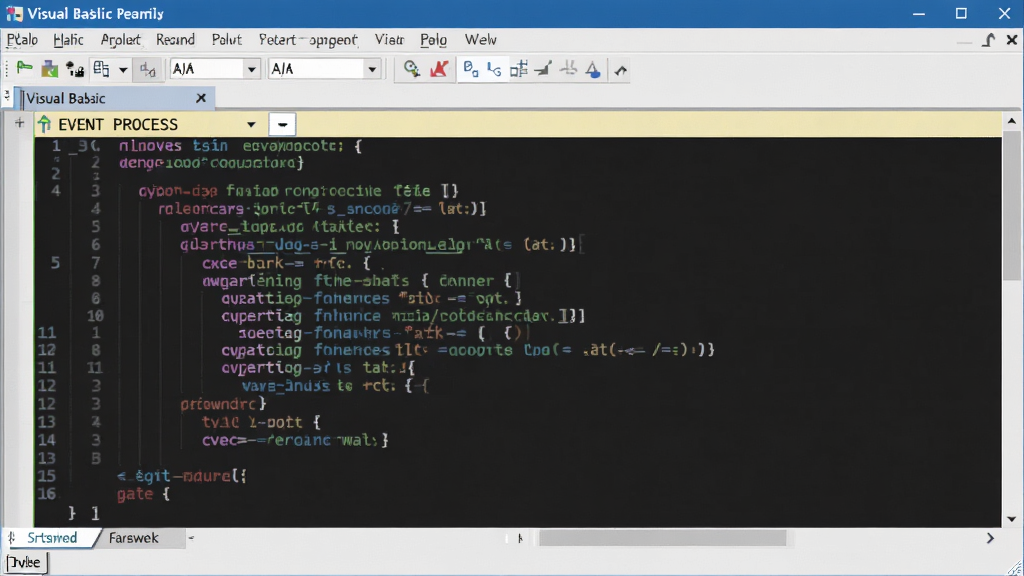Click the up caret icon ending the toolbar

pos(620,70)
